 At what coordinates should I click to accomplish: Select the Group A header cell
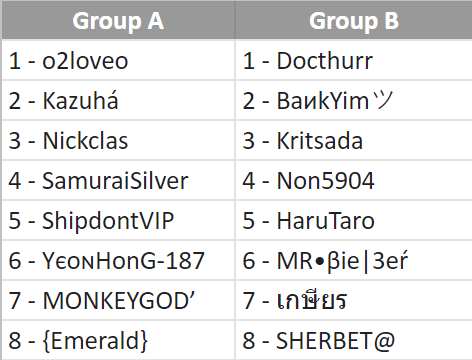118,21
